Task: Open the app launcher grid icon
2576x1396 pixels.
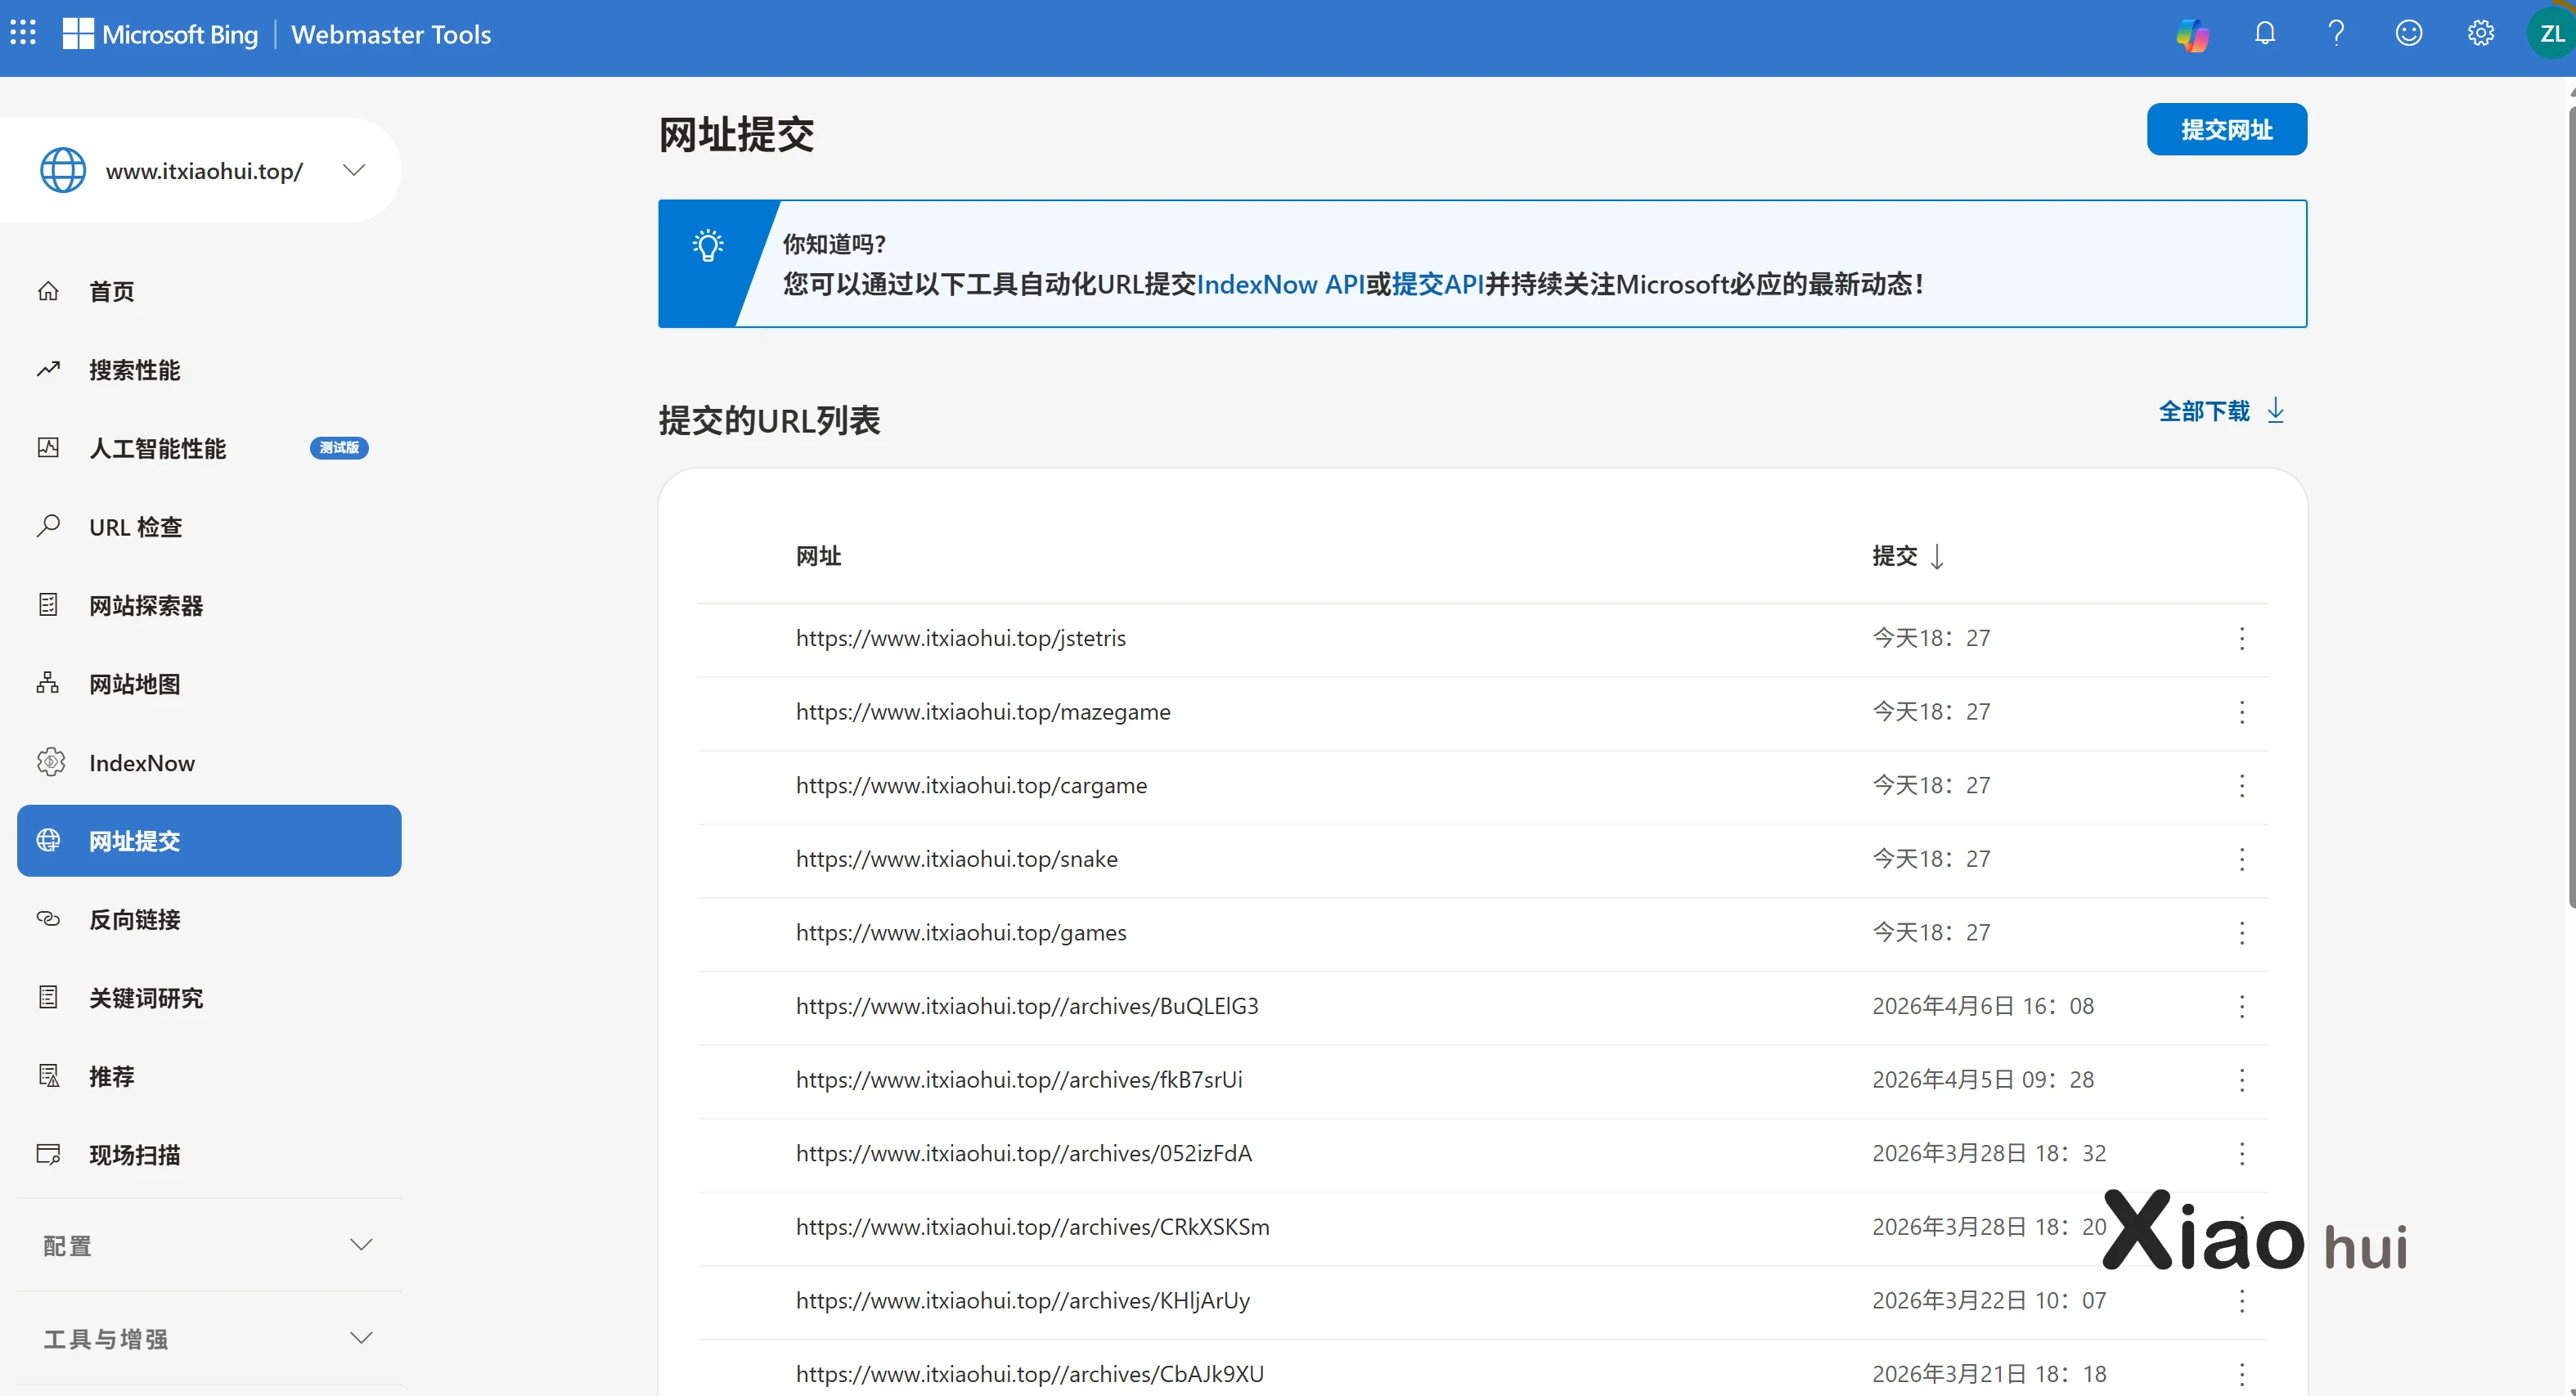Action: point(23,33)
